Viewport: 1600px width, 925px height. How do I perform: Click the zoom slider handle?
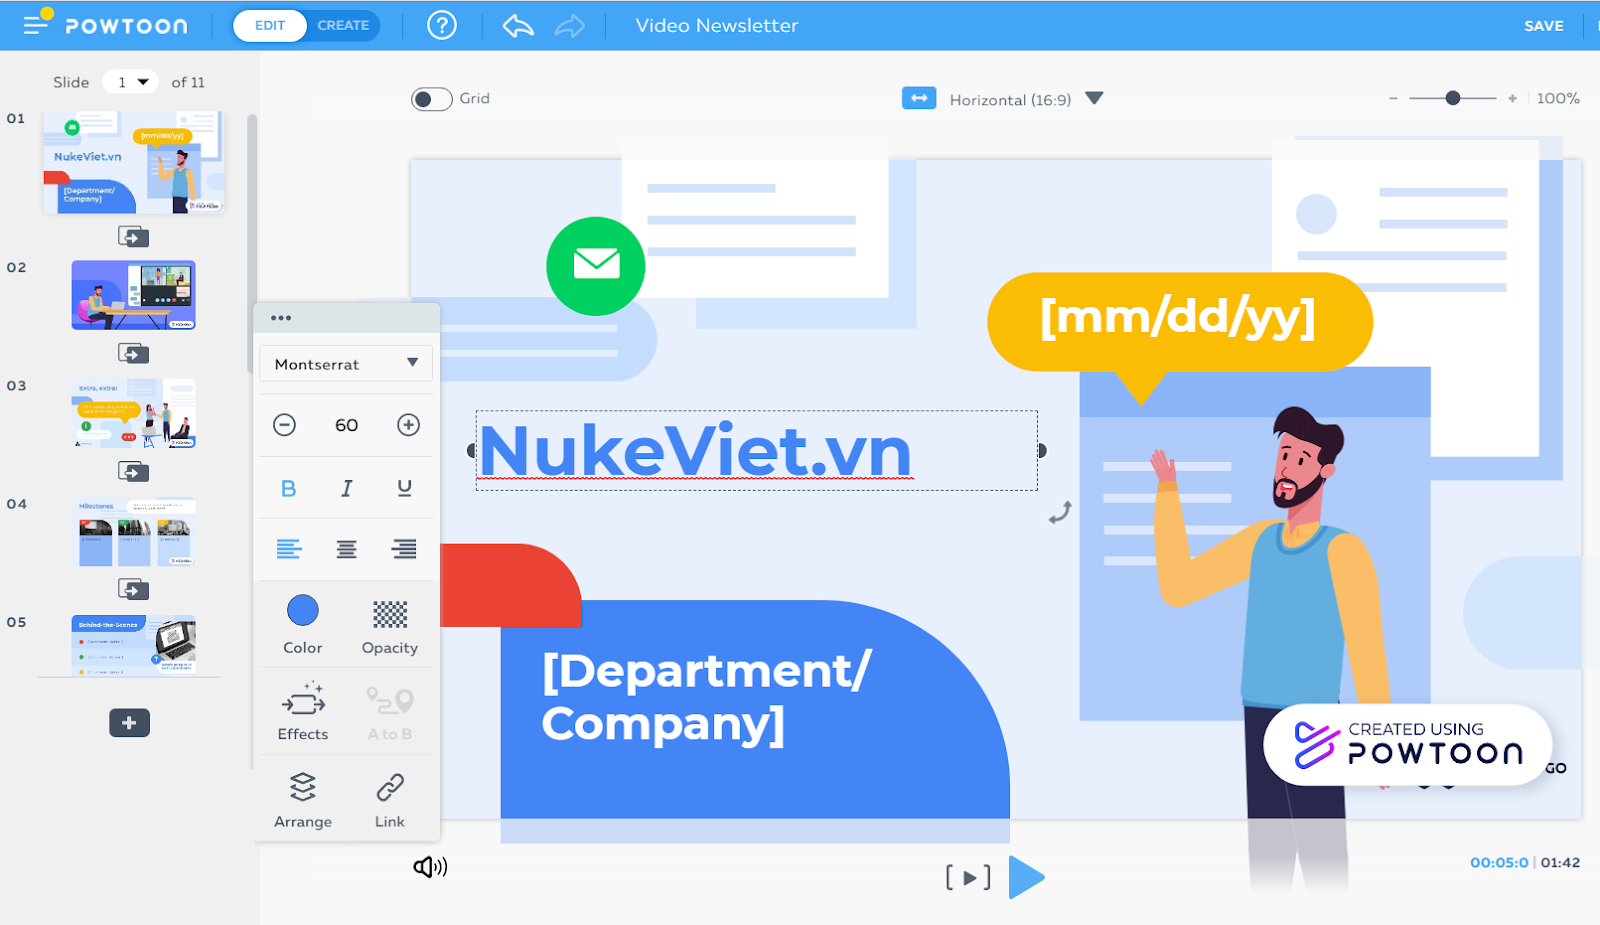(1453, 98)
